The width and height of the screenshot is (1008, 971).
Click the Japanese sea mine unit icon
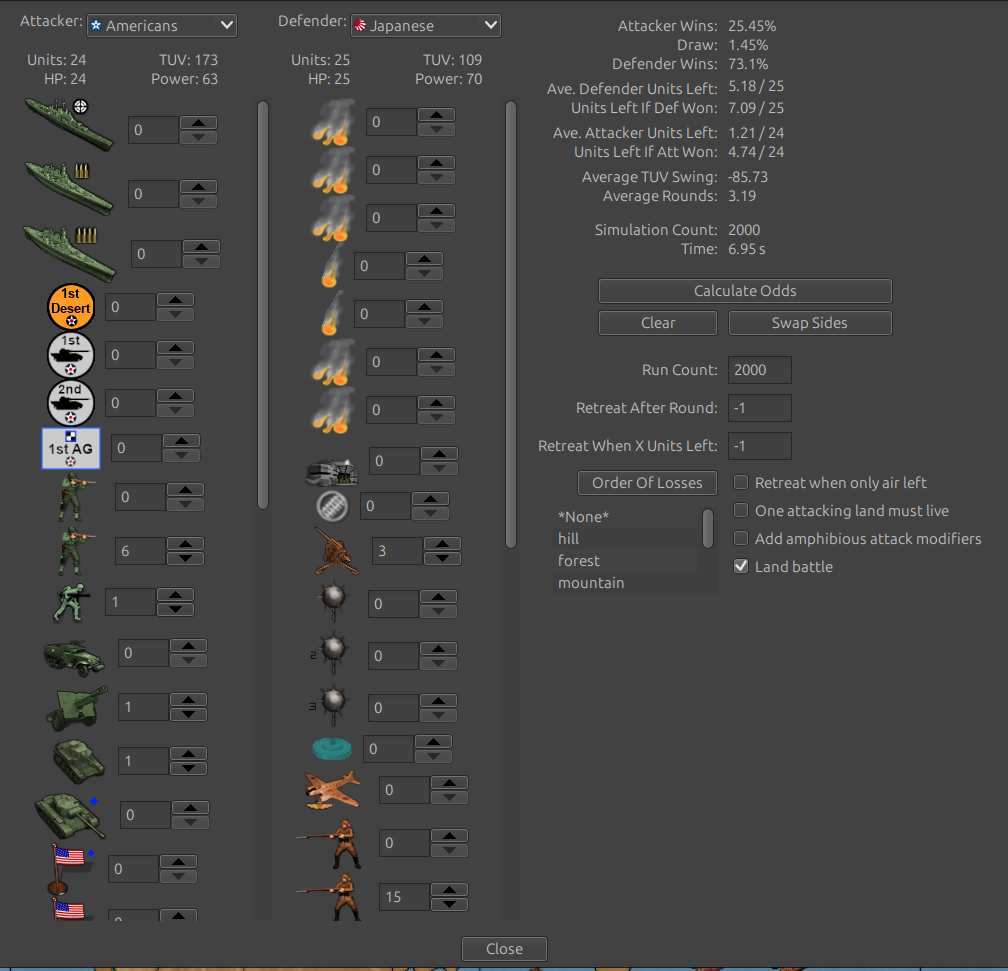(x=331, y=602)
